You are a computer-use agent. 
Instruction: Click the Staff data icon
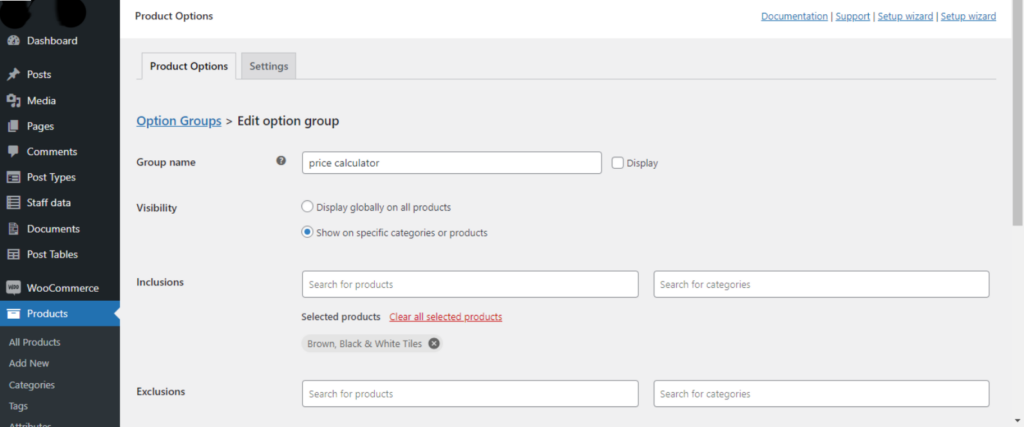[13, 202]
